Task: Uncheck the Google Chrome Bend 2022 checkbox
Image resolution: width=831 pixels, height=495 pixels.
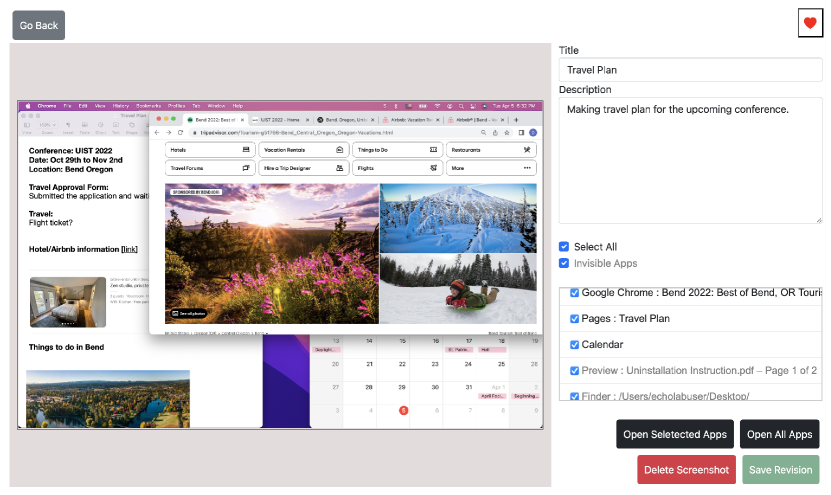Action: (574, 293)
